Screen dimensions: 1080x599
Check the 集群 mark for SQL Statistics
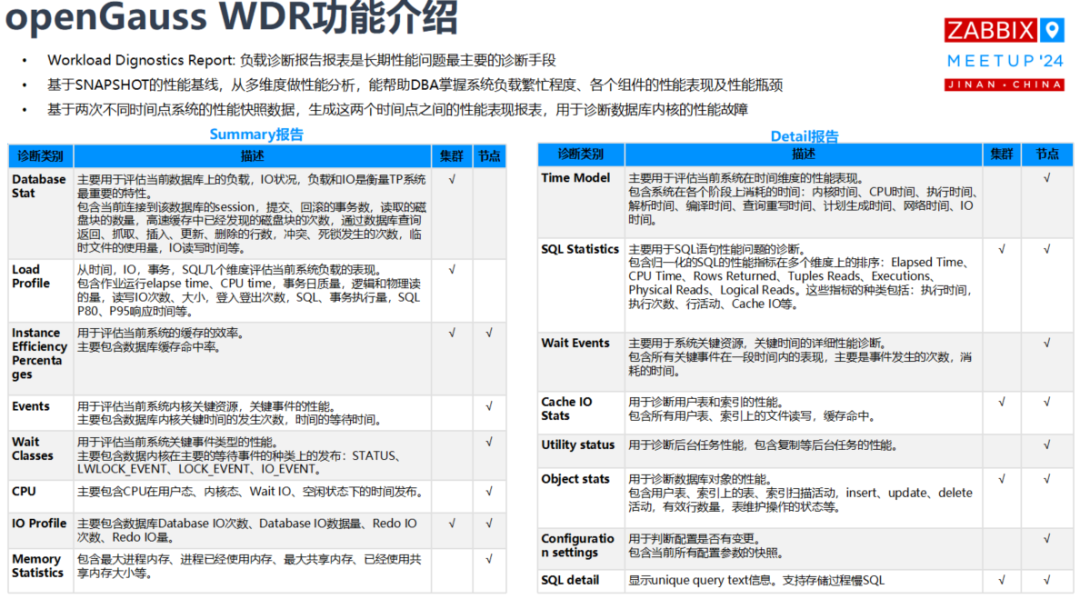(1002, 250)
